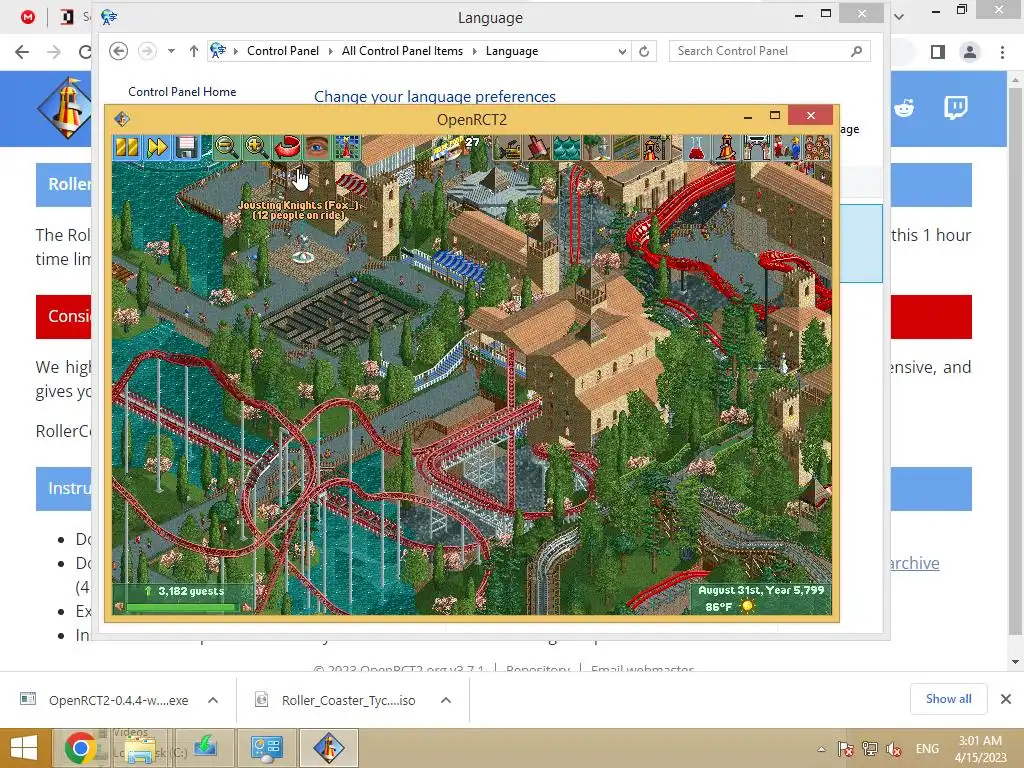Image resolution: width=1024 pixels, height=768 pixels.
Task: Open options for Roller_Coaster_Tyc iso download
Action: 446,700
